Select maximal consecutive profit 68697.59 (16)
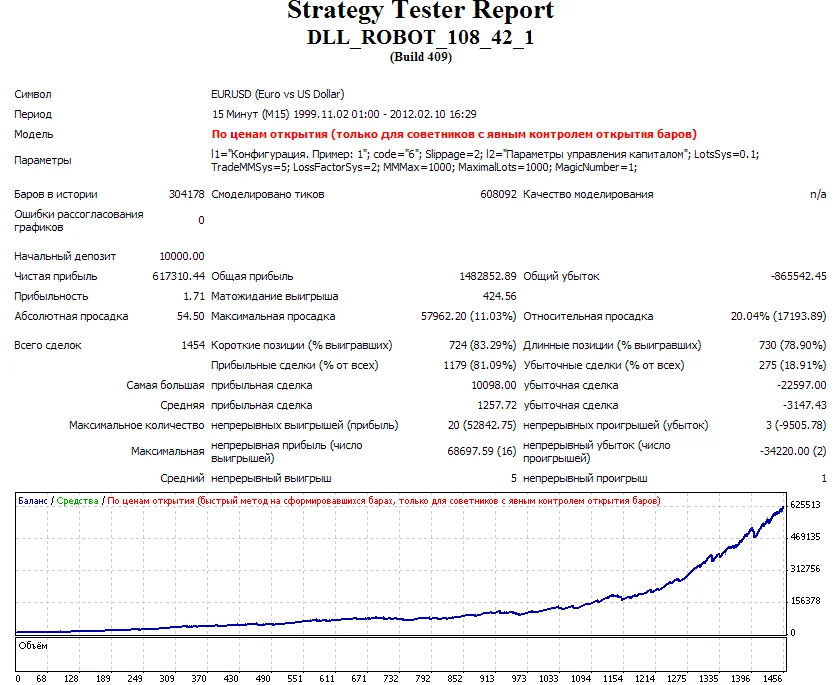834x685 pixels. (x=482, y=452)
